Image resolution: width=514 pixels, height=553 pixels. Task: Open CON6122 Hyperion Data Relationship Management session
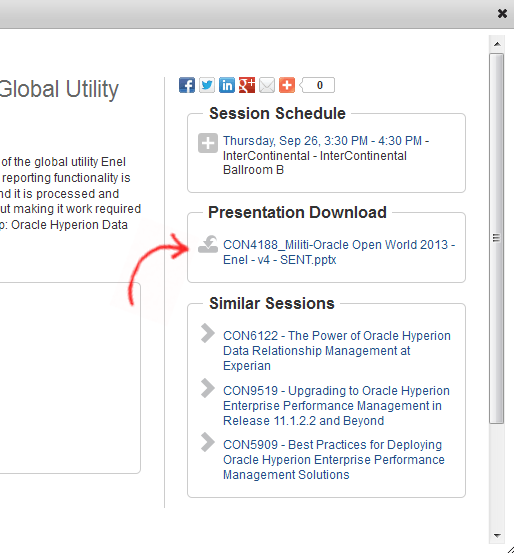[337, 351]
